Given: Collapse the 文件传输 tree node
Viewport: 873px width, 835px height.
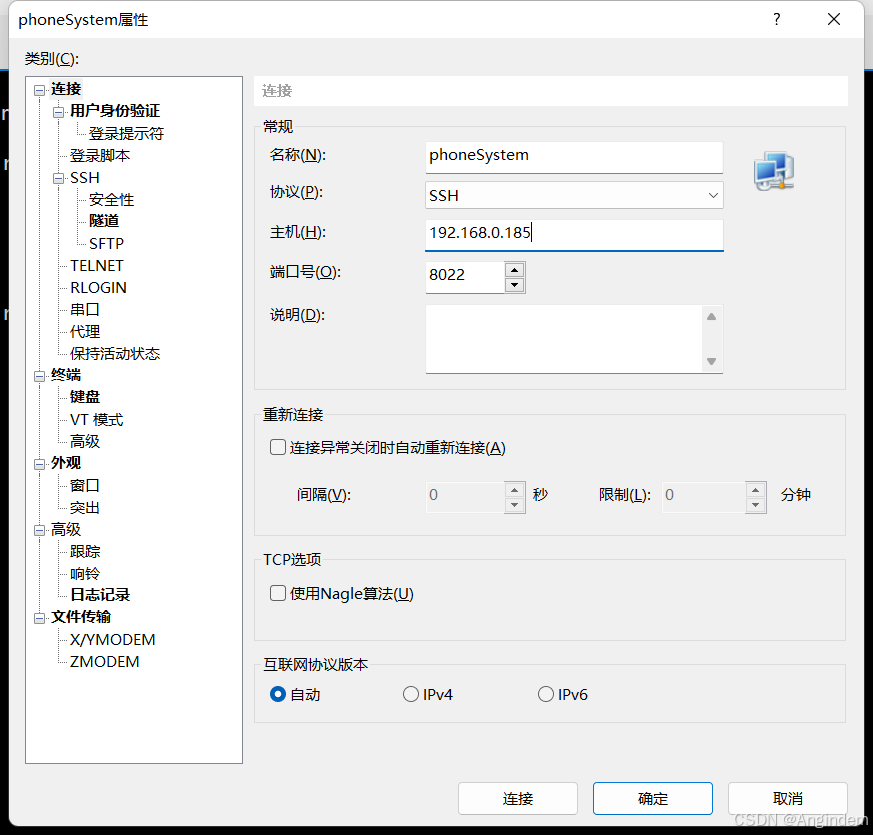Looking at the screenshot, I should point(40,618).
